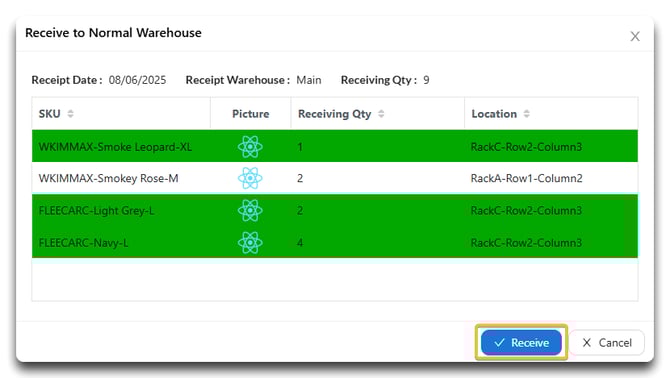
Task: Select SKU FLEECARC-Light Grey-L
Action: (96, 211)
